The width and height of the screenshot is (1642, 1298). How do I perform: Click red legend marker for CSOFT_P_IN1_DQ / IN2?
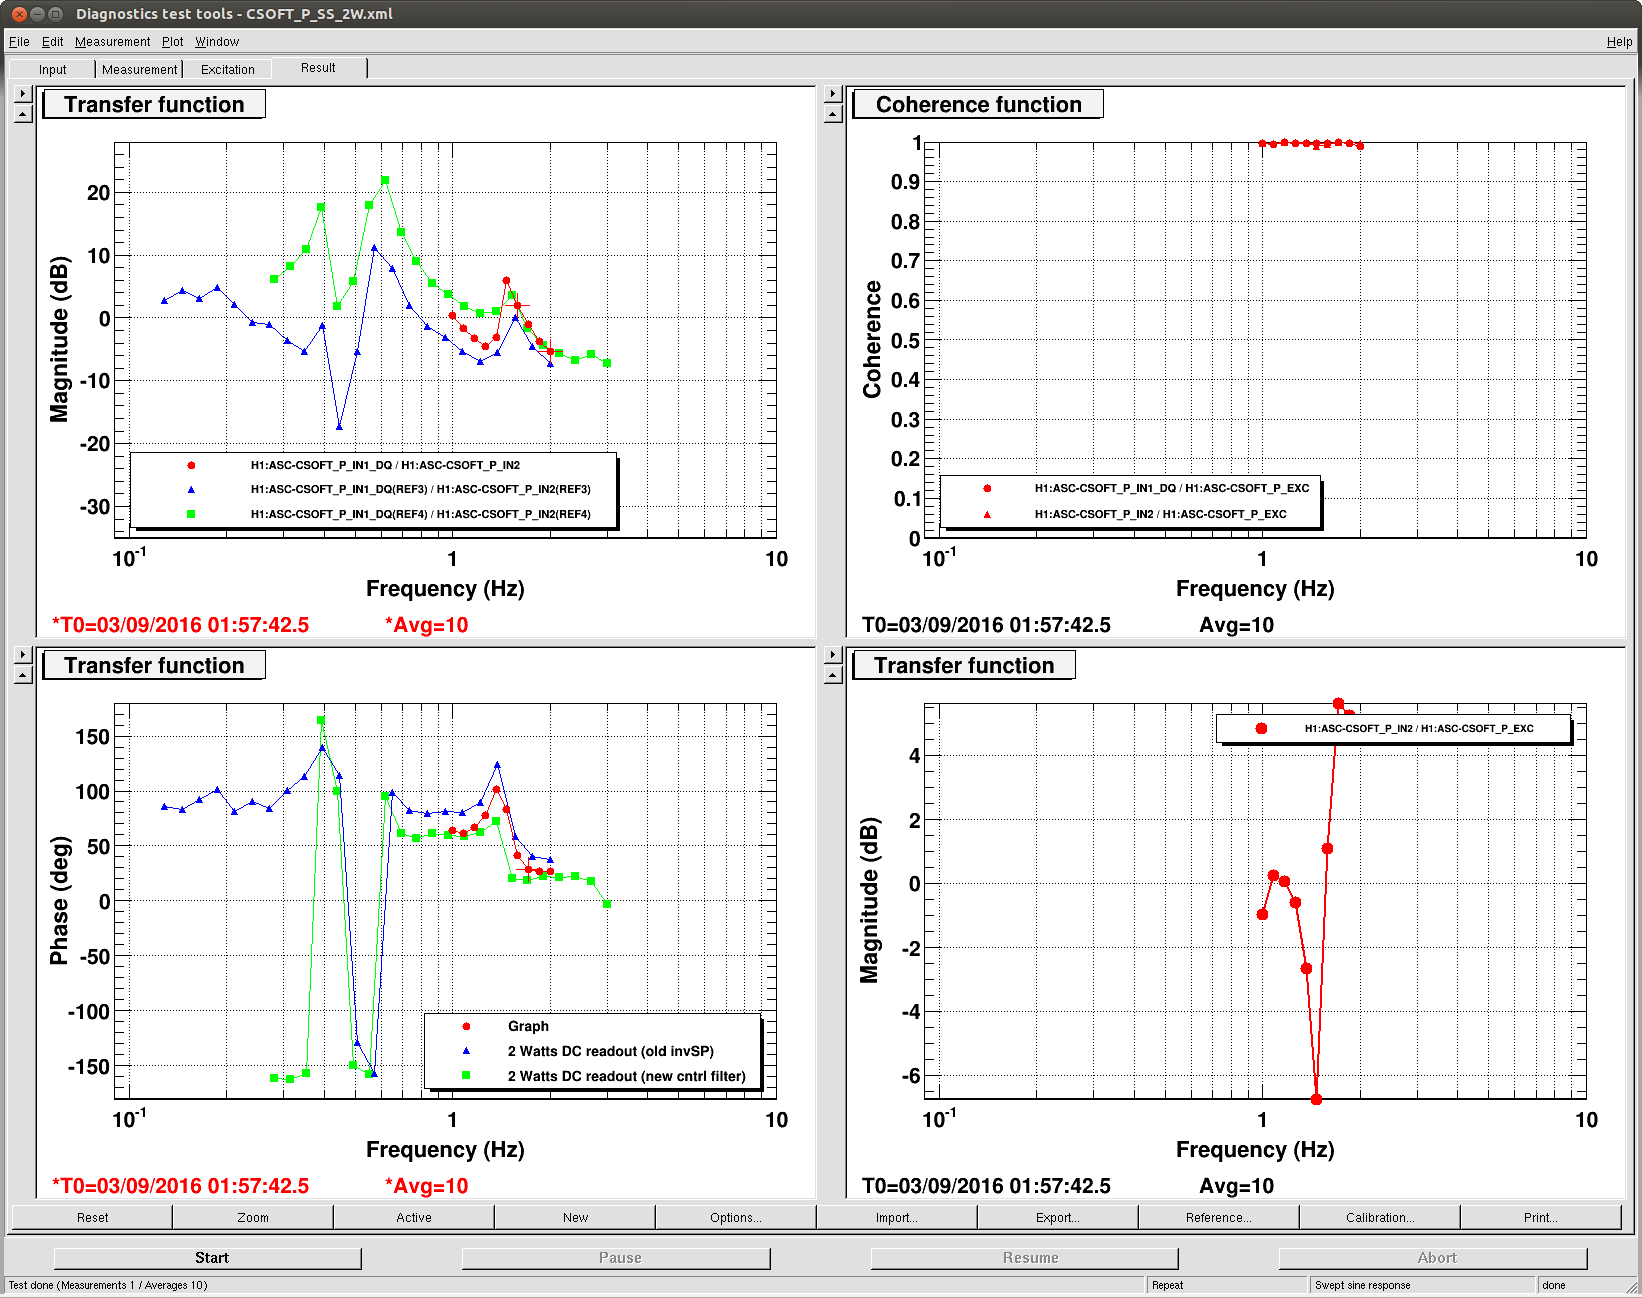tap(191, 465)
